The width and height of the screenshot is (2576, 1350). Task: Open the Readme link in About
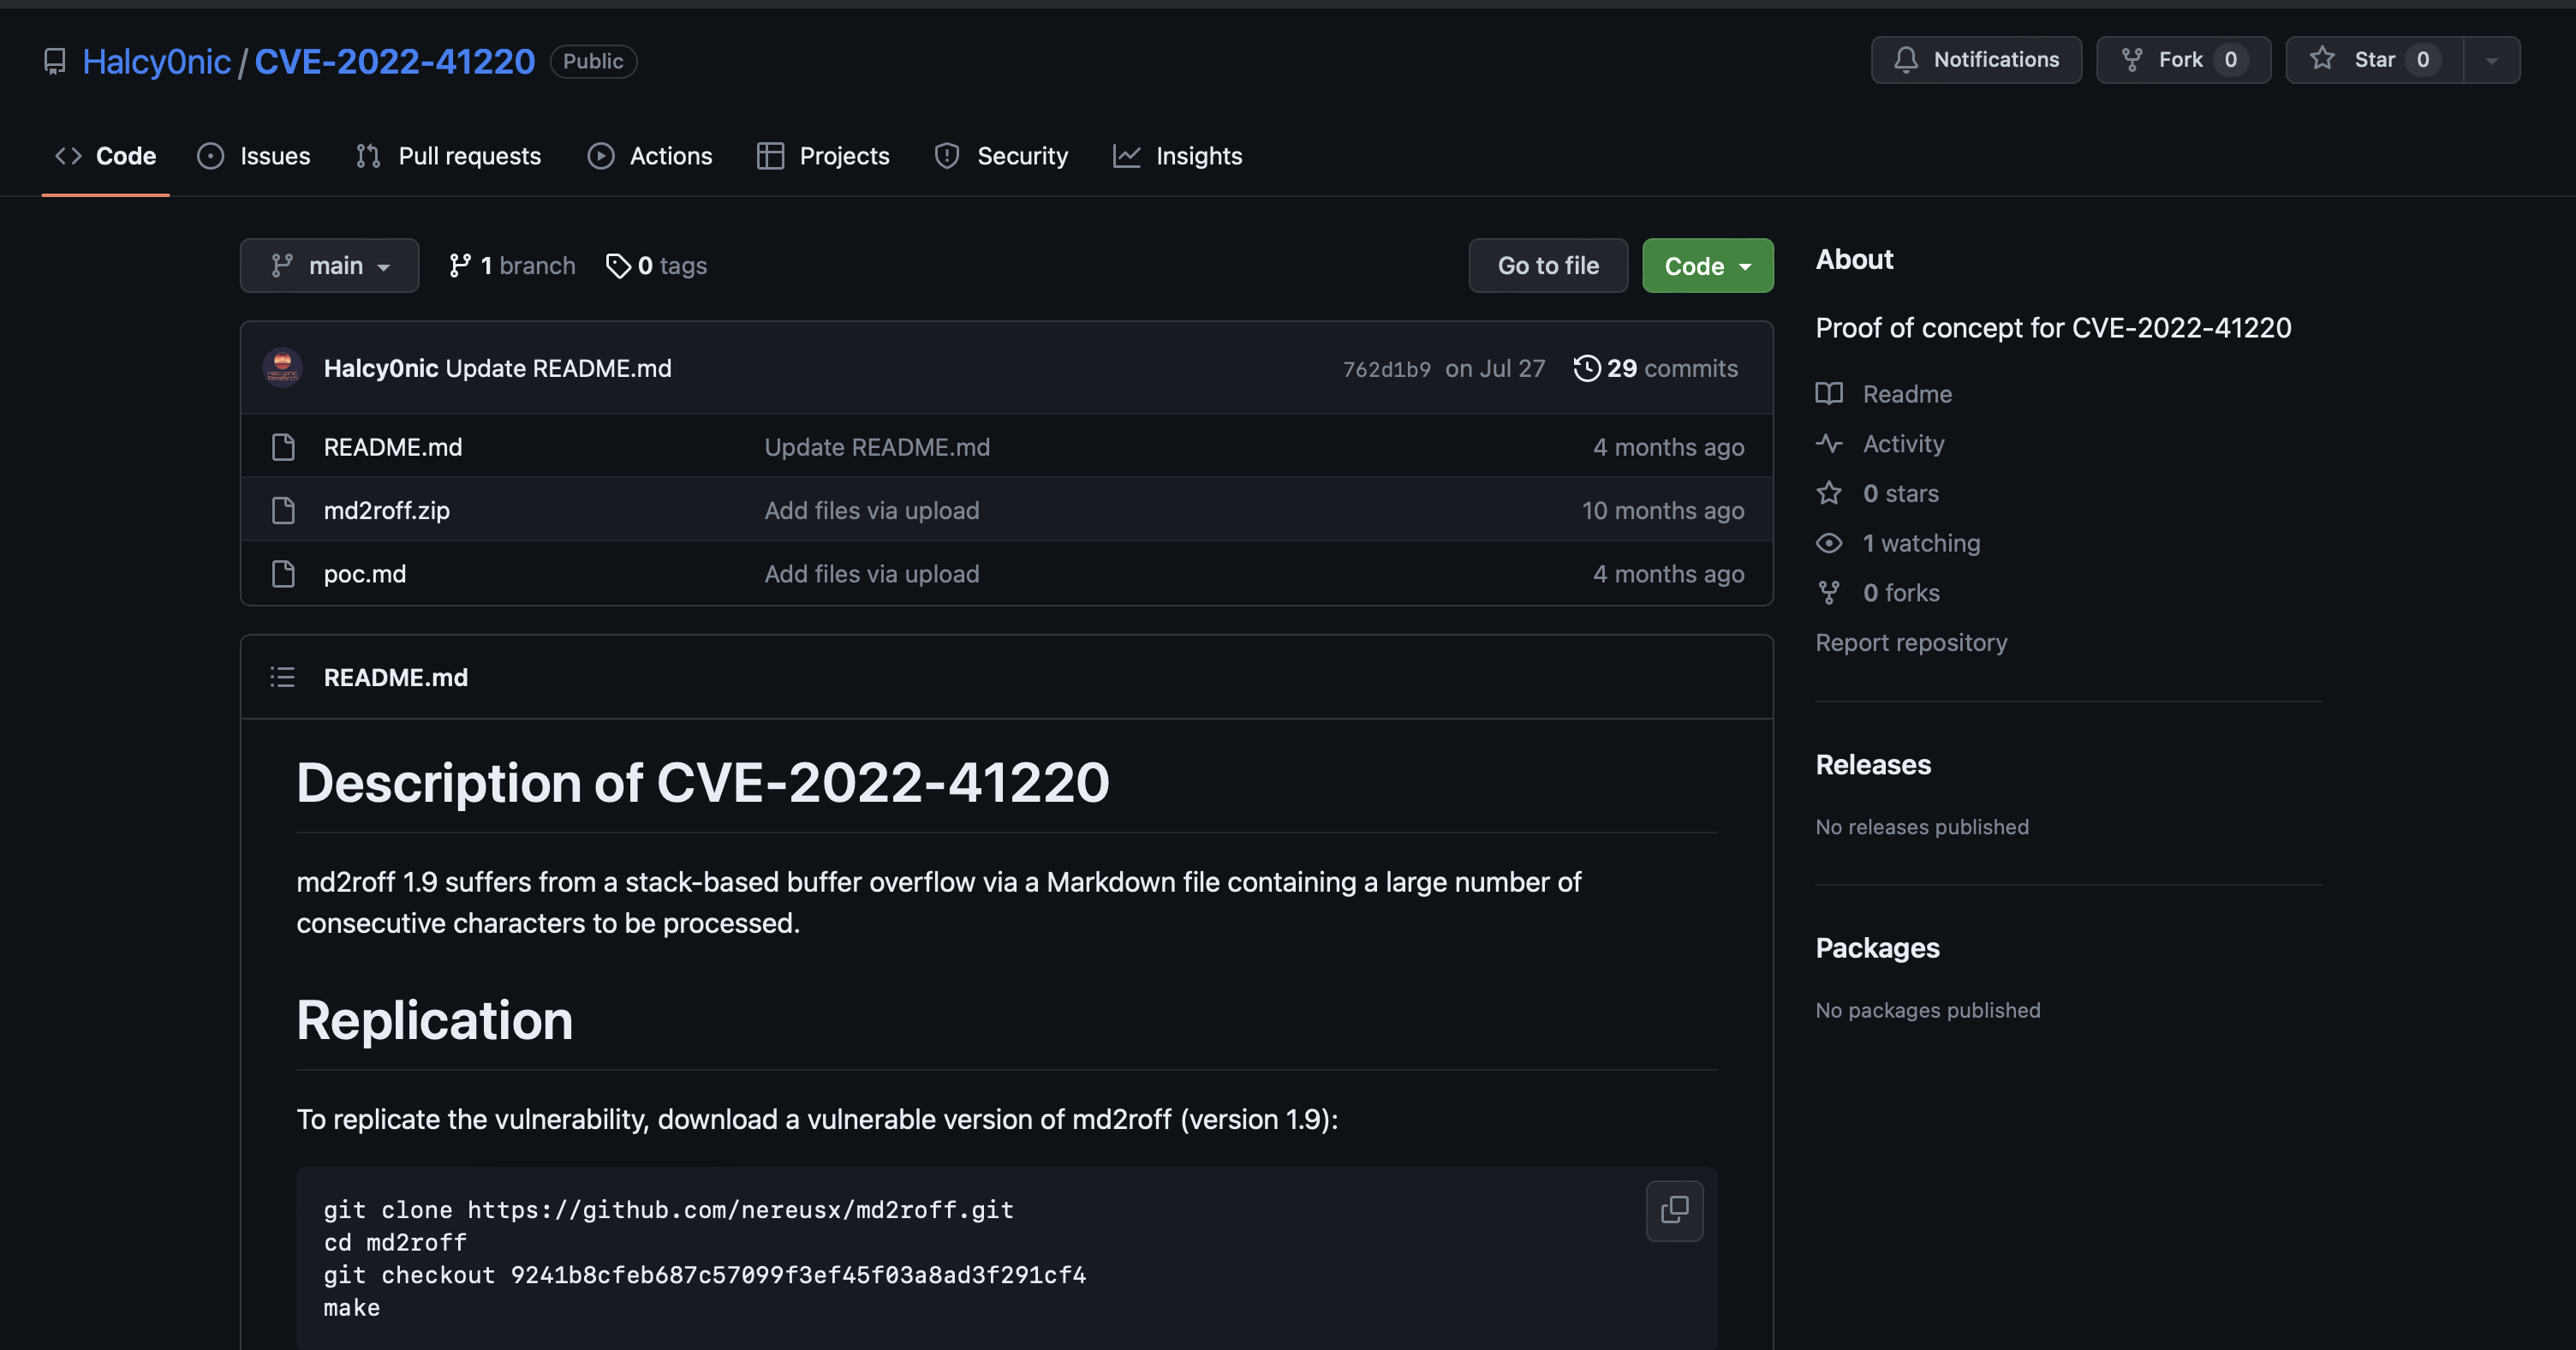(x=1907, y=394)
